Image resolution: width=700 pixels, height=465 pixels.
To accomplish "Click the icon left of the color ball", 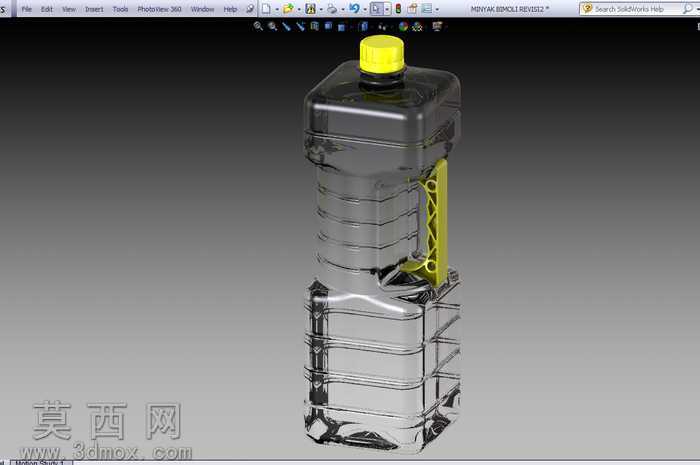I will point(383,27).
